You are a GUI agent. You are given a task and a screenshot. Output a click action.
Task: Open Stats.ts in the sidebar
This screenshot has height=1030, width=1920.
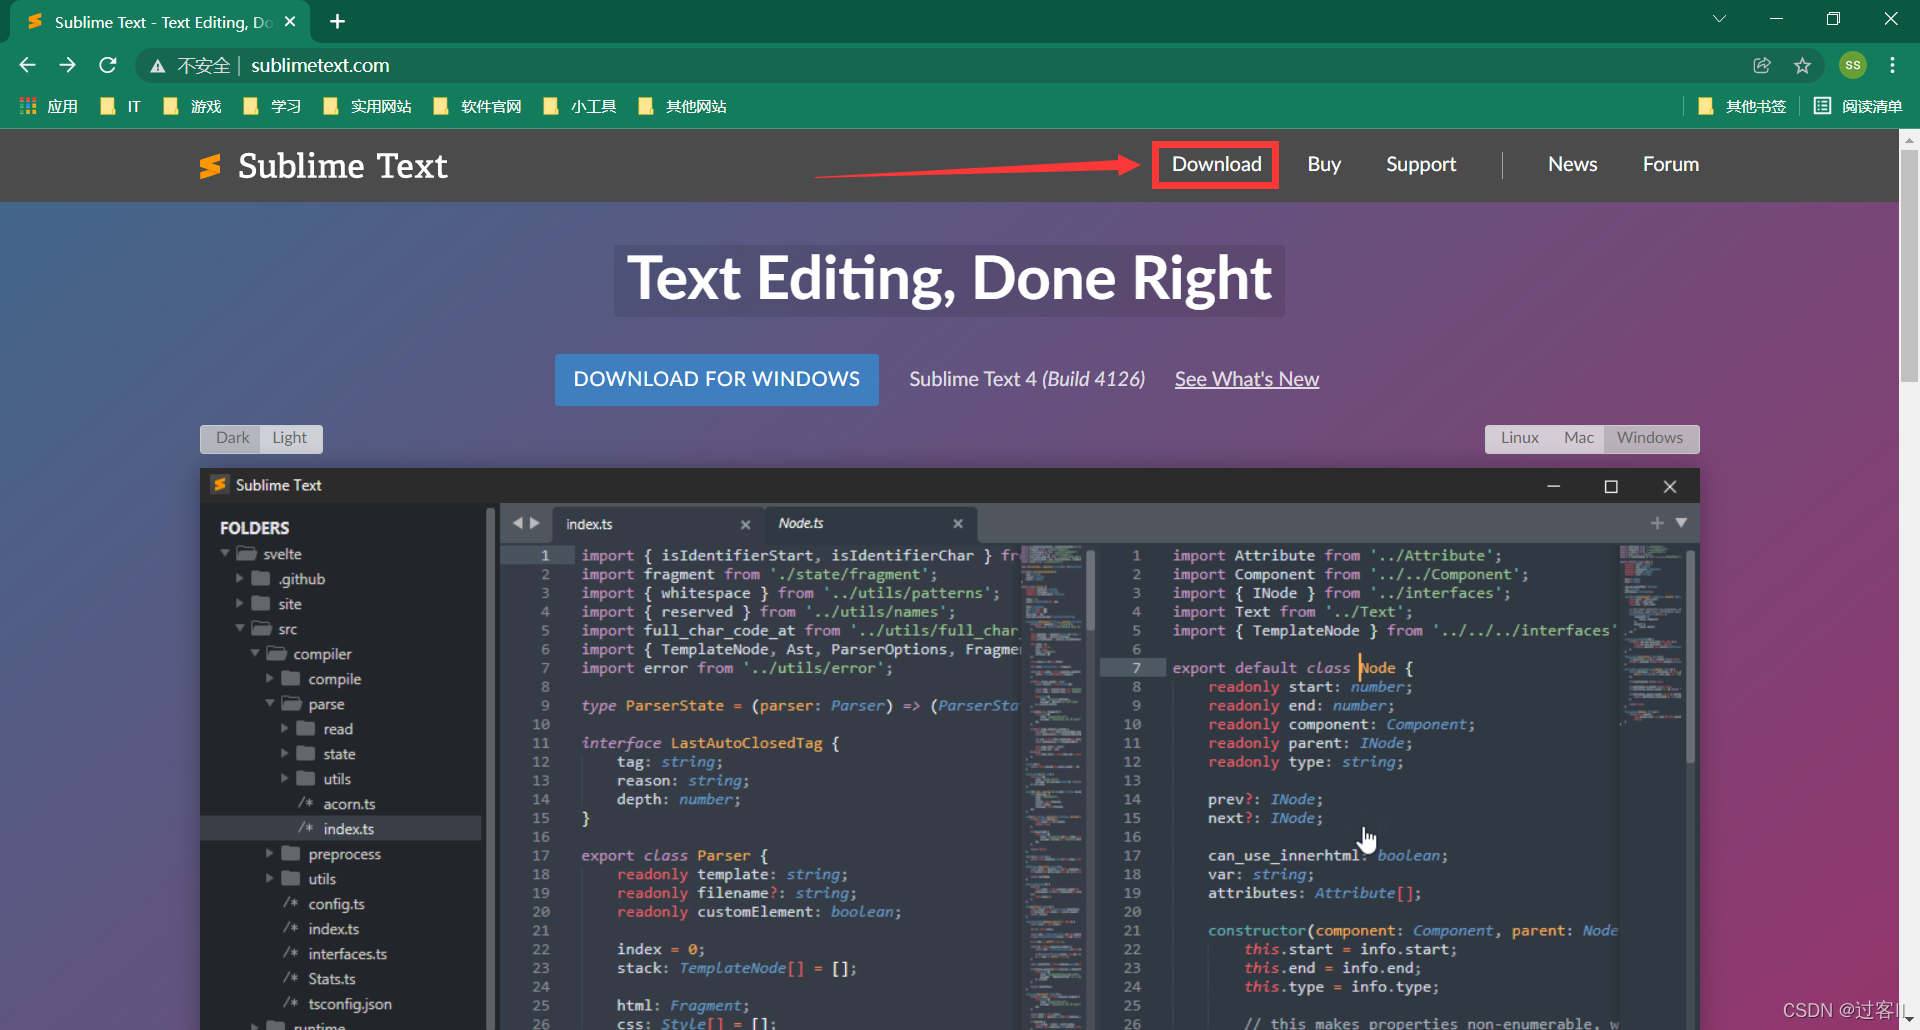coord(331,978)
